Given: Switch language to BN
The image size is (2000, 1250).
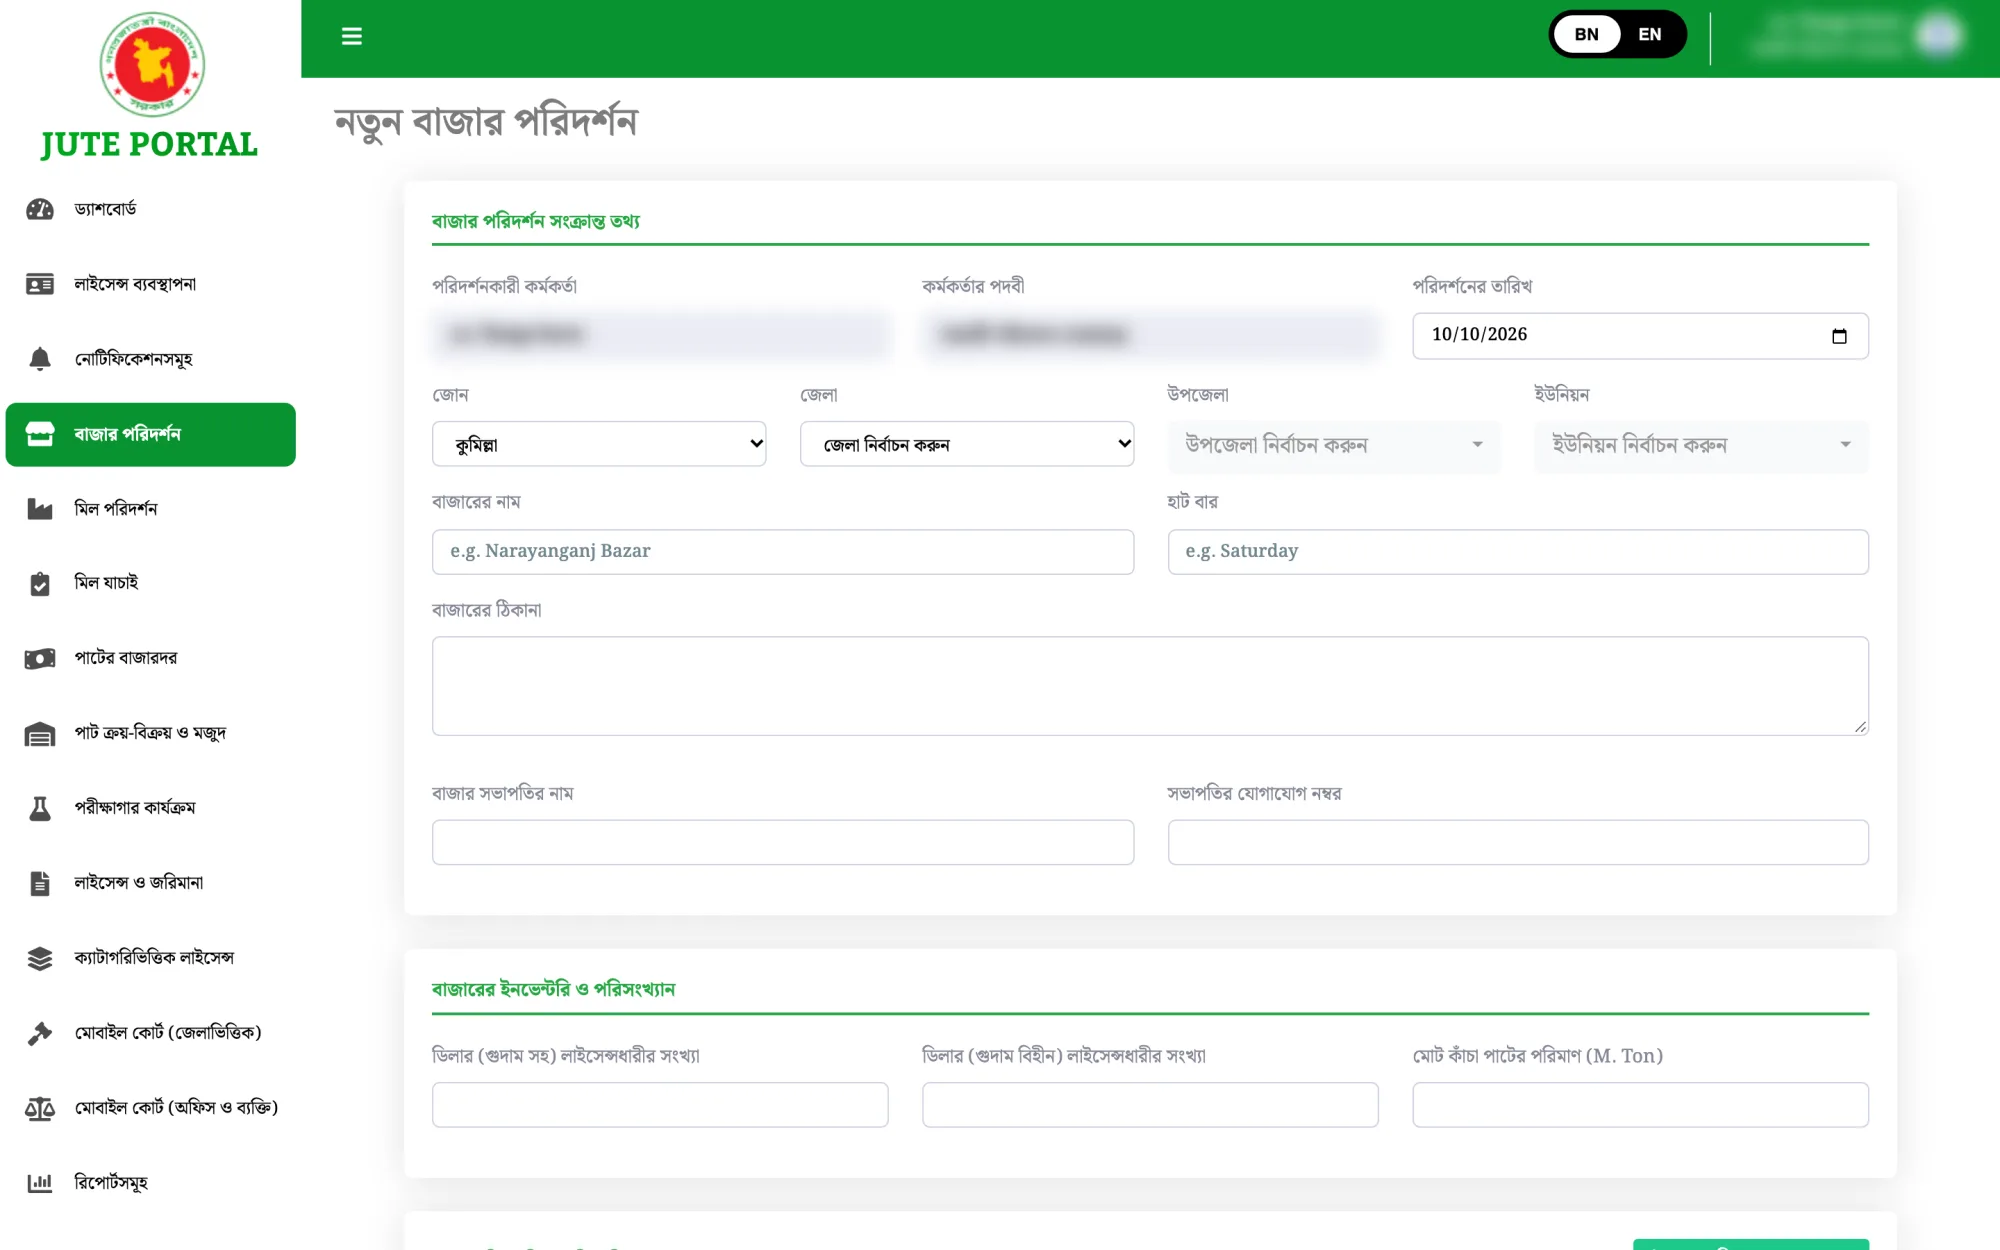Looking at the screenshot, I should [1586, 34].
